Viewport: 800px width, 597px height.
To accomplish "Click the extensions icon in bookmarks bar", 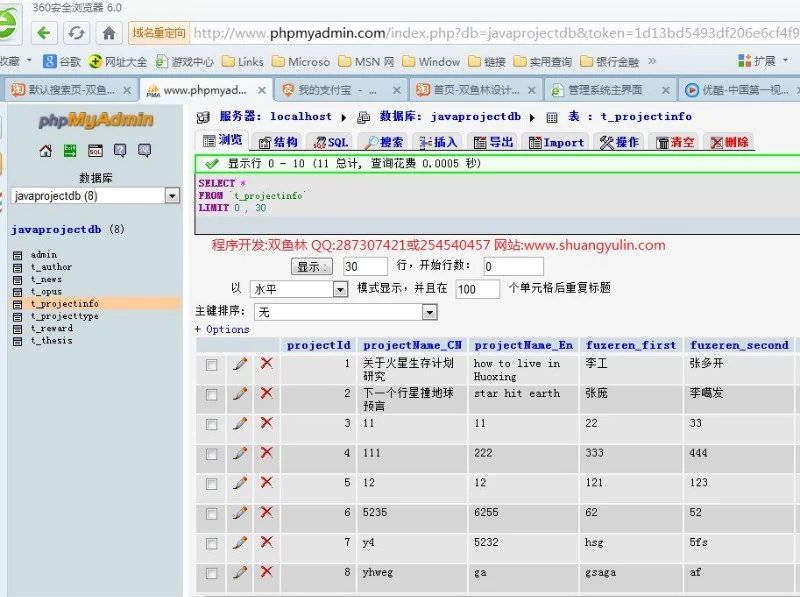I will click(744, 61).
